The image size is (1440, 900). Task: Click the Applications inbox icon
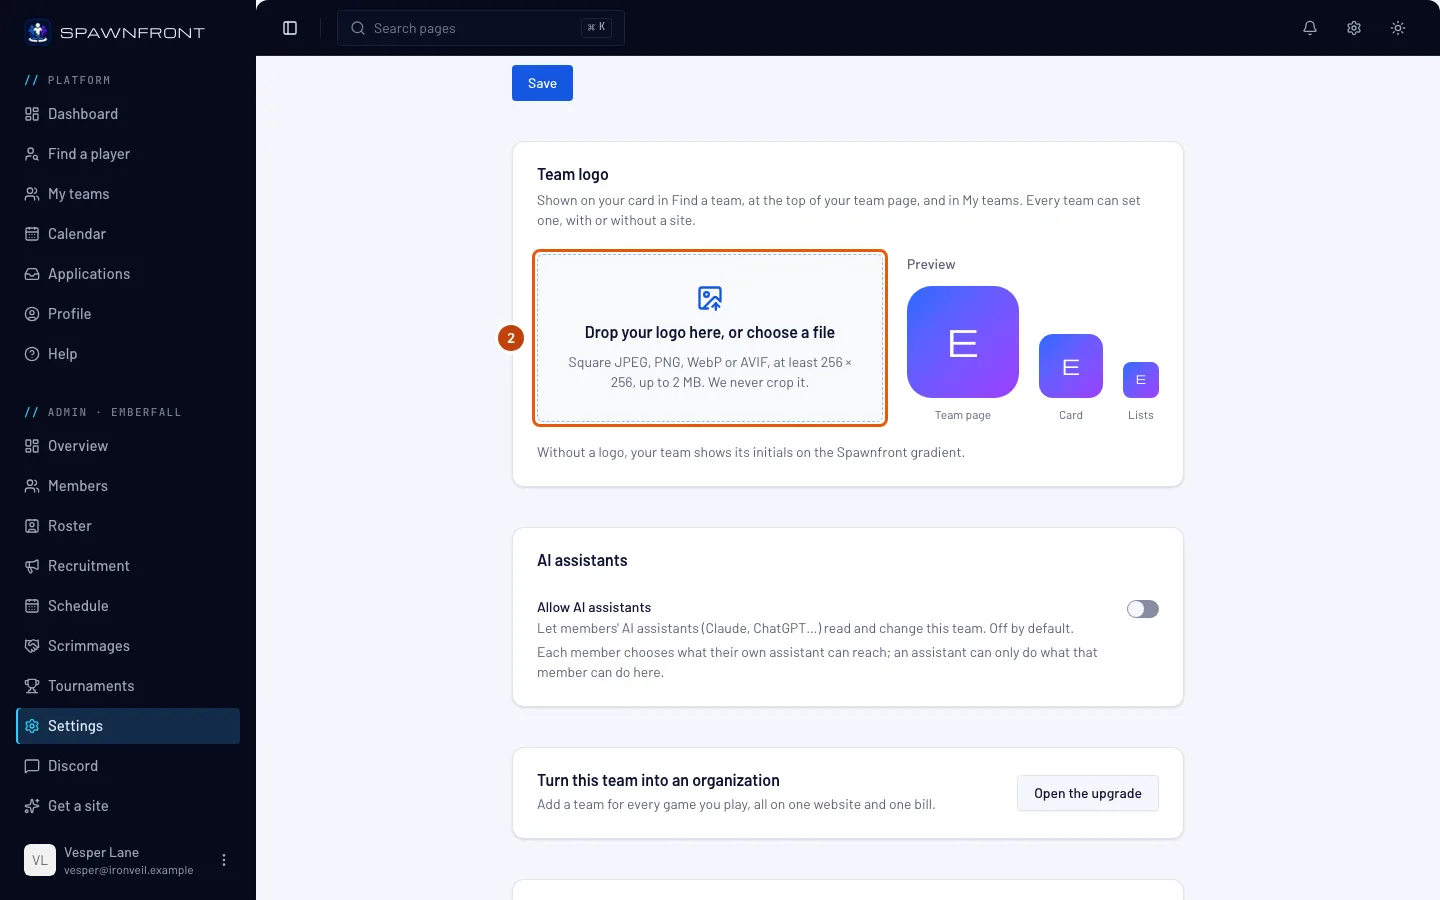pyautogui.click(x=32, y=274)
